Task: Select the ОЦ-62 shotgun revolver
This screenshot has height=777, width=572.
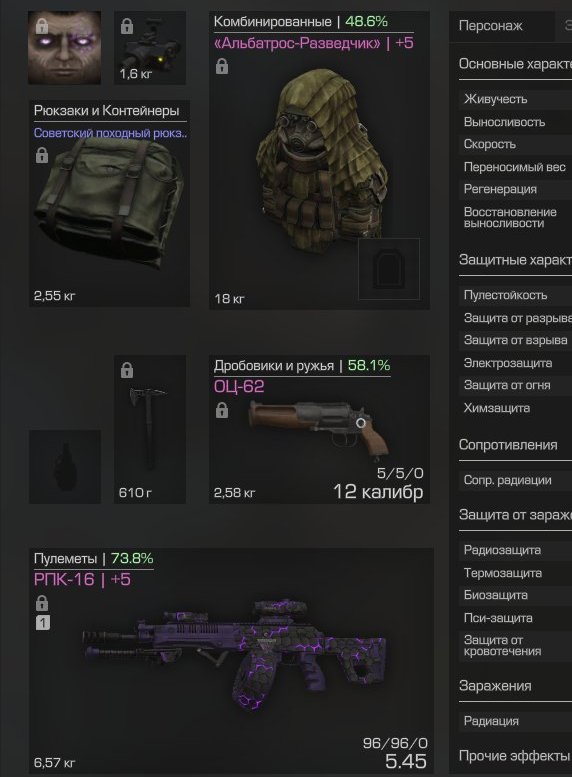Action: pyautogui.click(x=319, y=429)
